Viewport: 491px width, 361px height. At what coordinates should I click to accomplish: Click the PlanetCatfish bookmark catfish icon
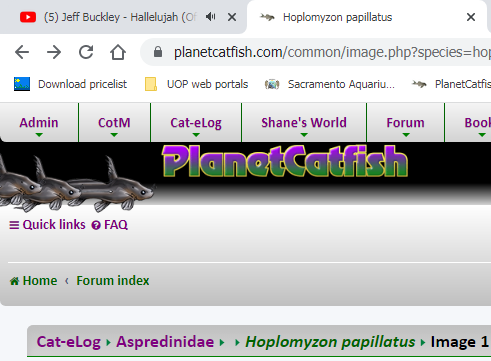coord(419,84)
